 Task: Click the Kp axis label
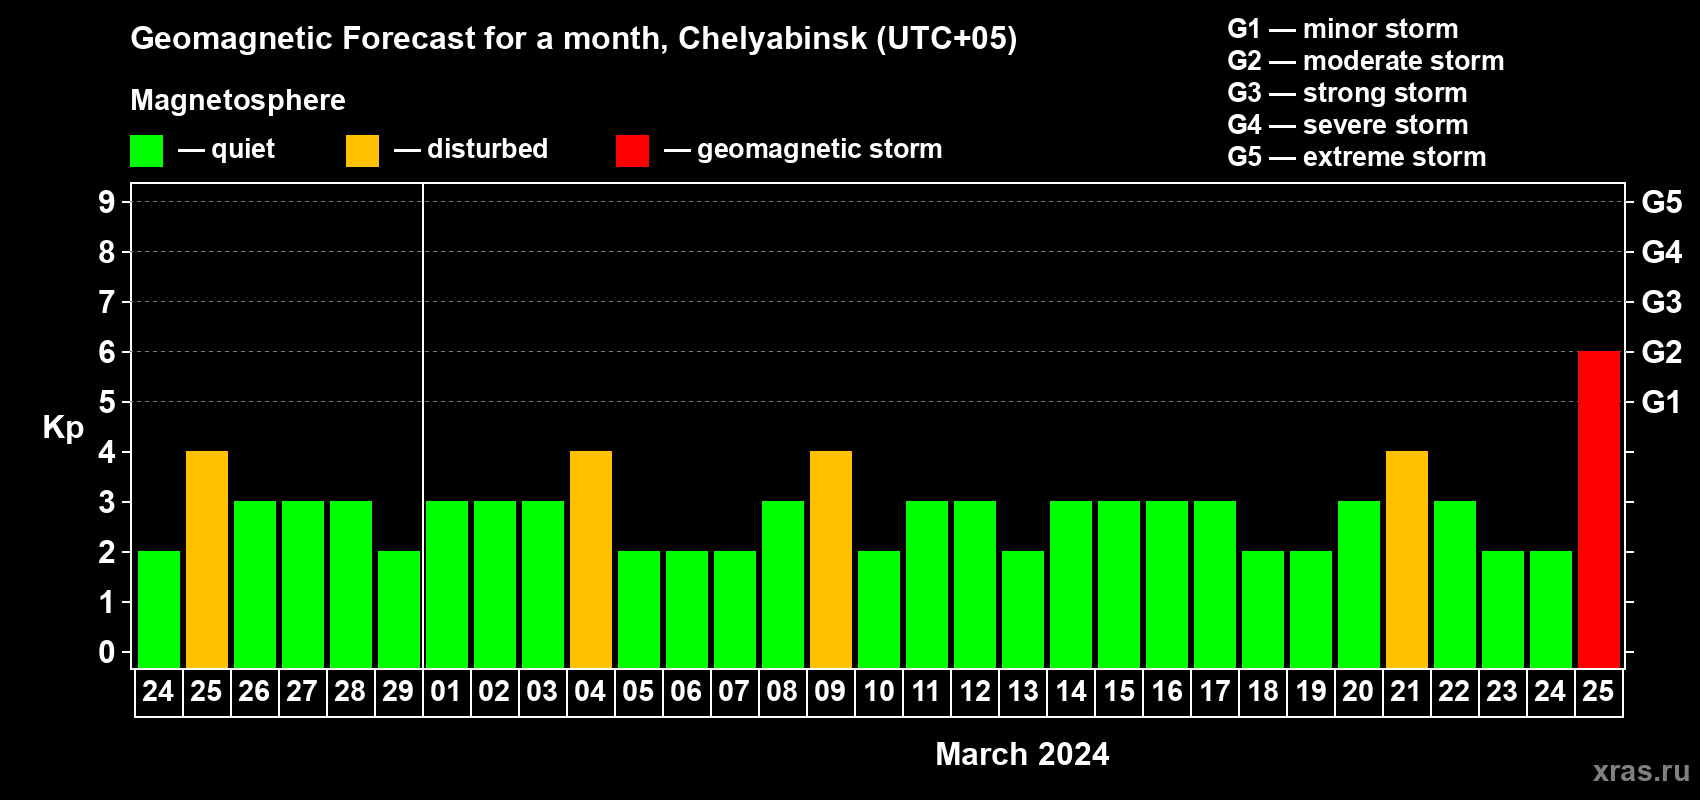63,428
